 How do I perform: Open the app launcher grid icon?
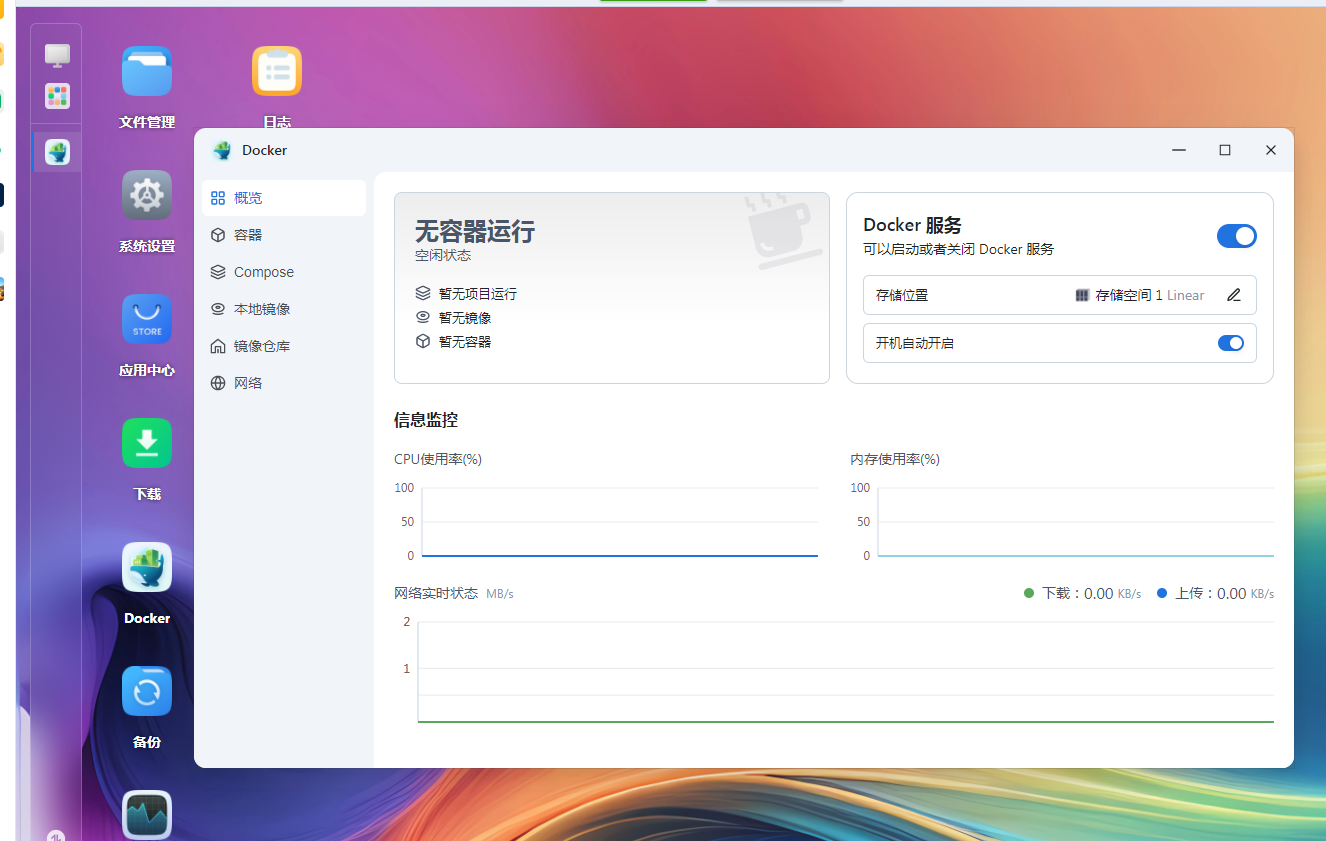coord(56,96)
